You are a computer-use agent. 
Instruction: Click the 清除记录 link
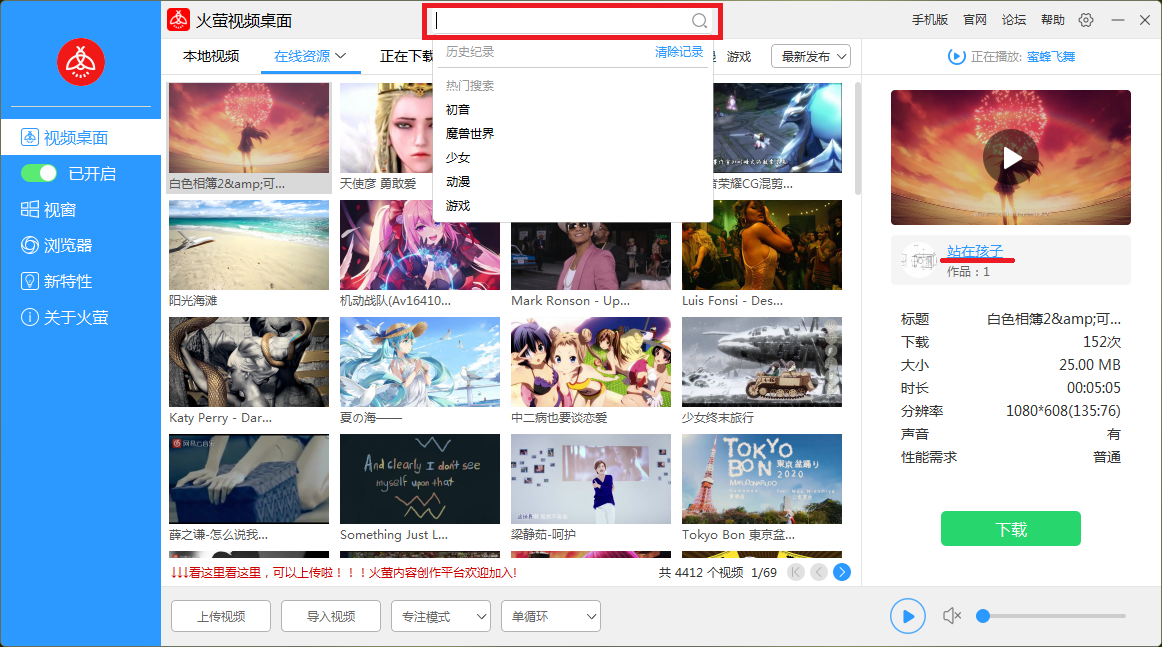(679, 52)
